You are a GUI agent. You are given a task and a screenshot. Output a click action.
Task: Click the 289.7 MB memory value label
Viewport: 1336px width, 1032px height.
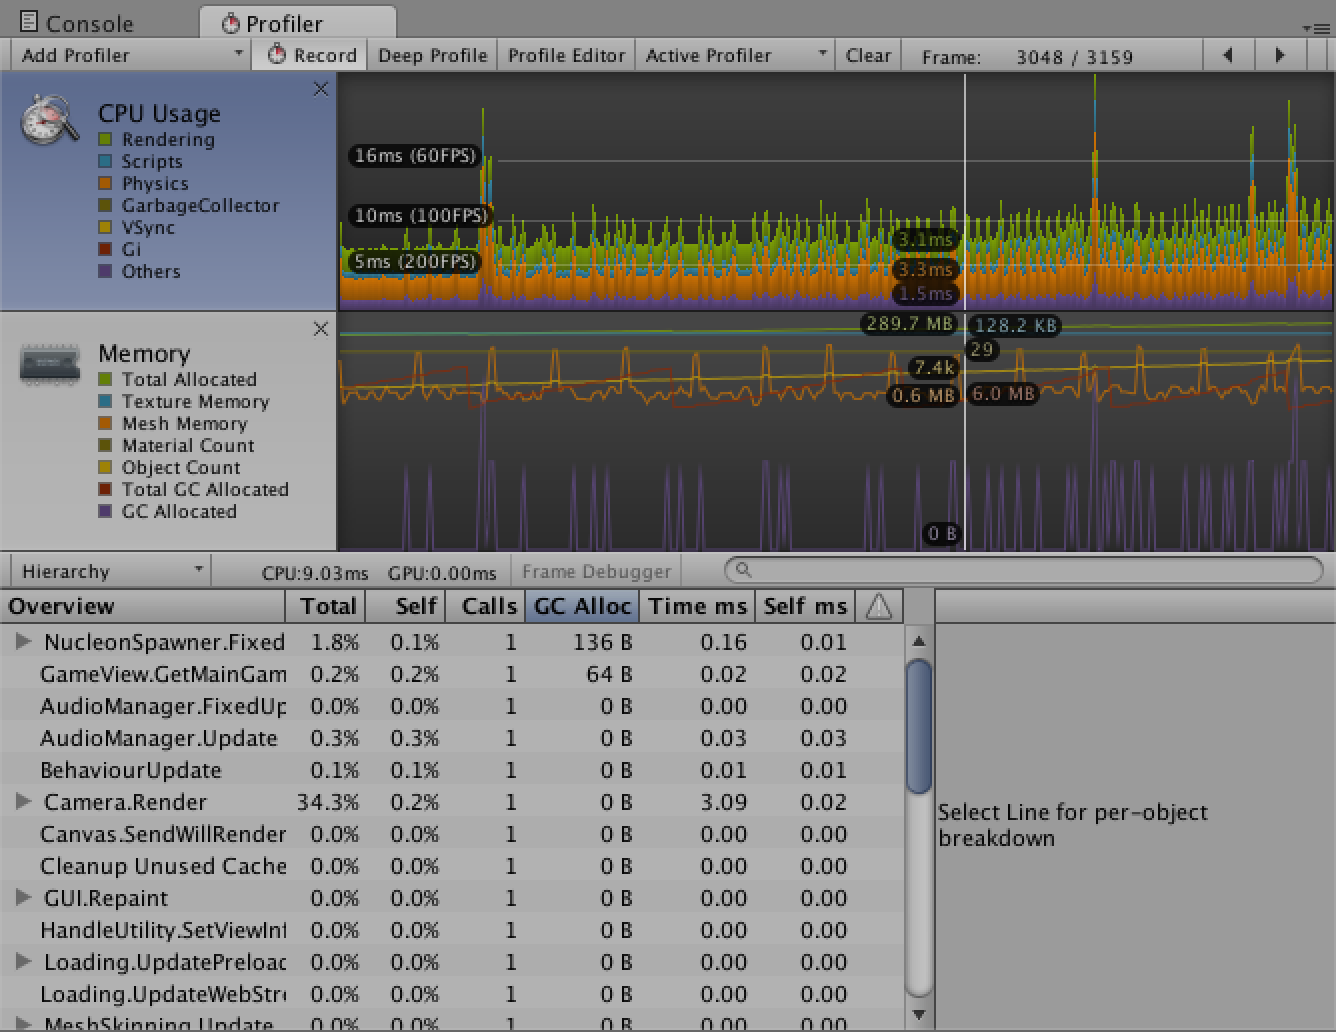point(909,324)
